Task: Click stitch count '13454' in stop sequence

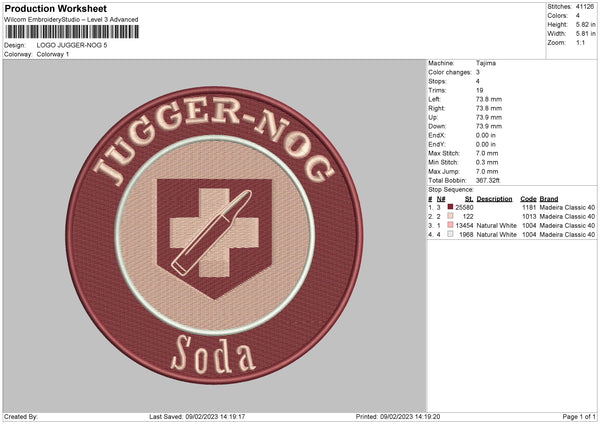Action: pos(464,225)
